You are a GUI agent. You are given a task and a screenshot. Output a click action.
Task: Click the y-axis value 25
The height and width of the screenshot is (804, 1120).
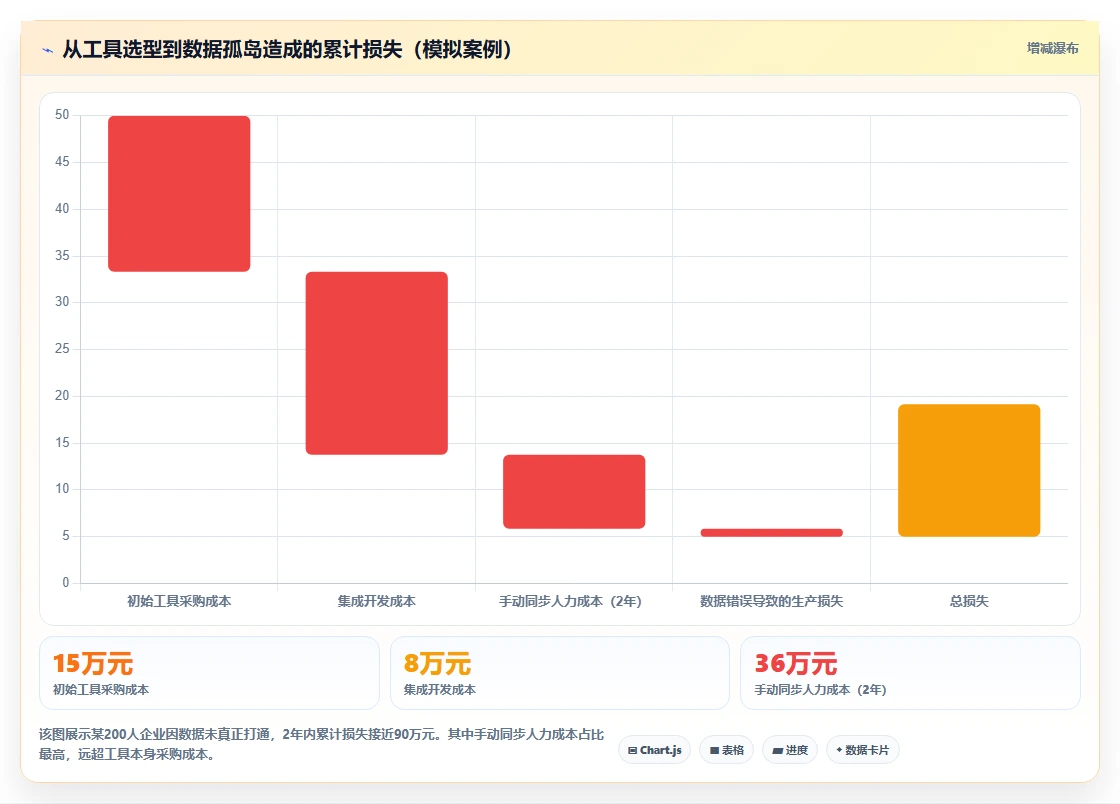(62, 349)
